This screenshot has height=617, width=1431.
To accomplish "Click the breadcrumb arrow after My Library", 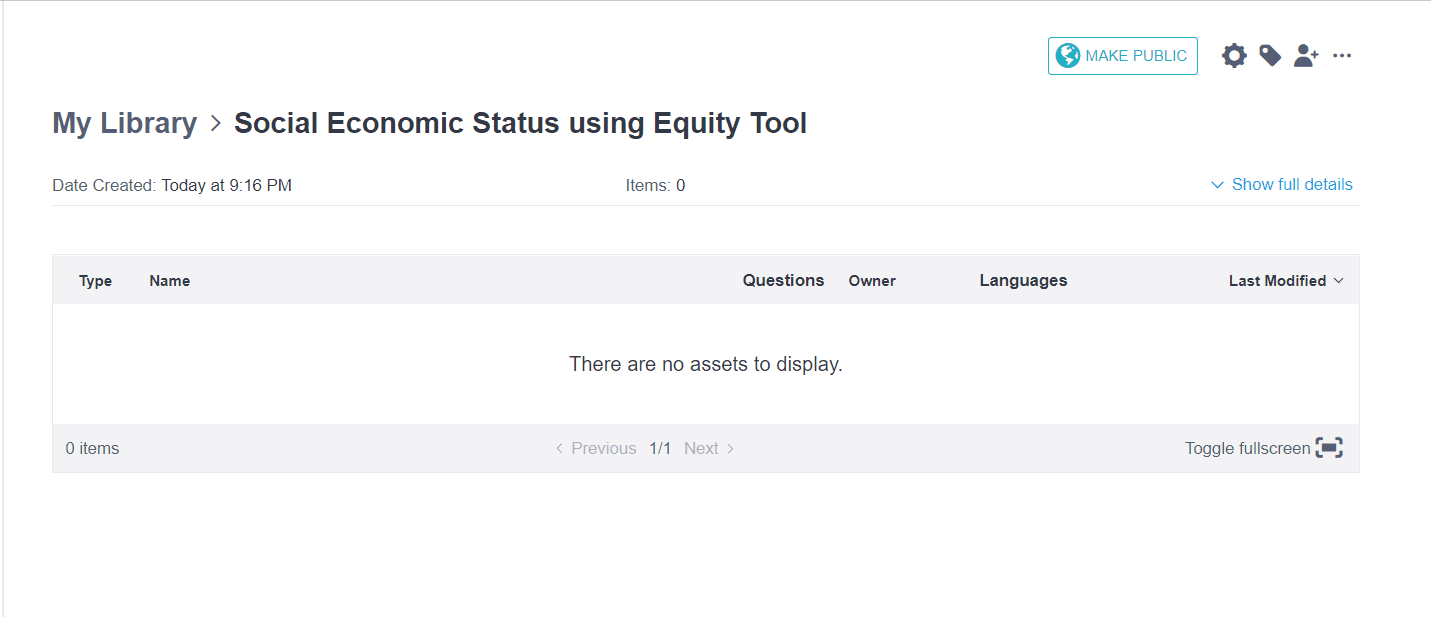I will pos(216,124).
